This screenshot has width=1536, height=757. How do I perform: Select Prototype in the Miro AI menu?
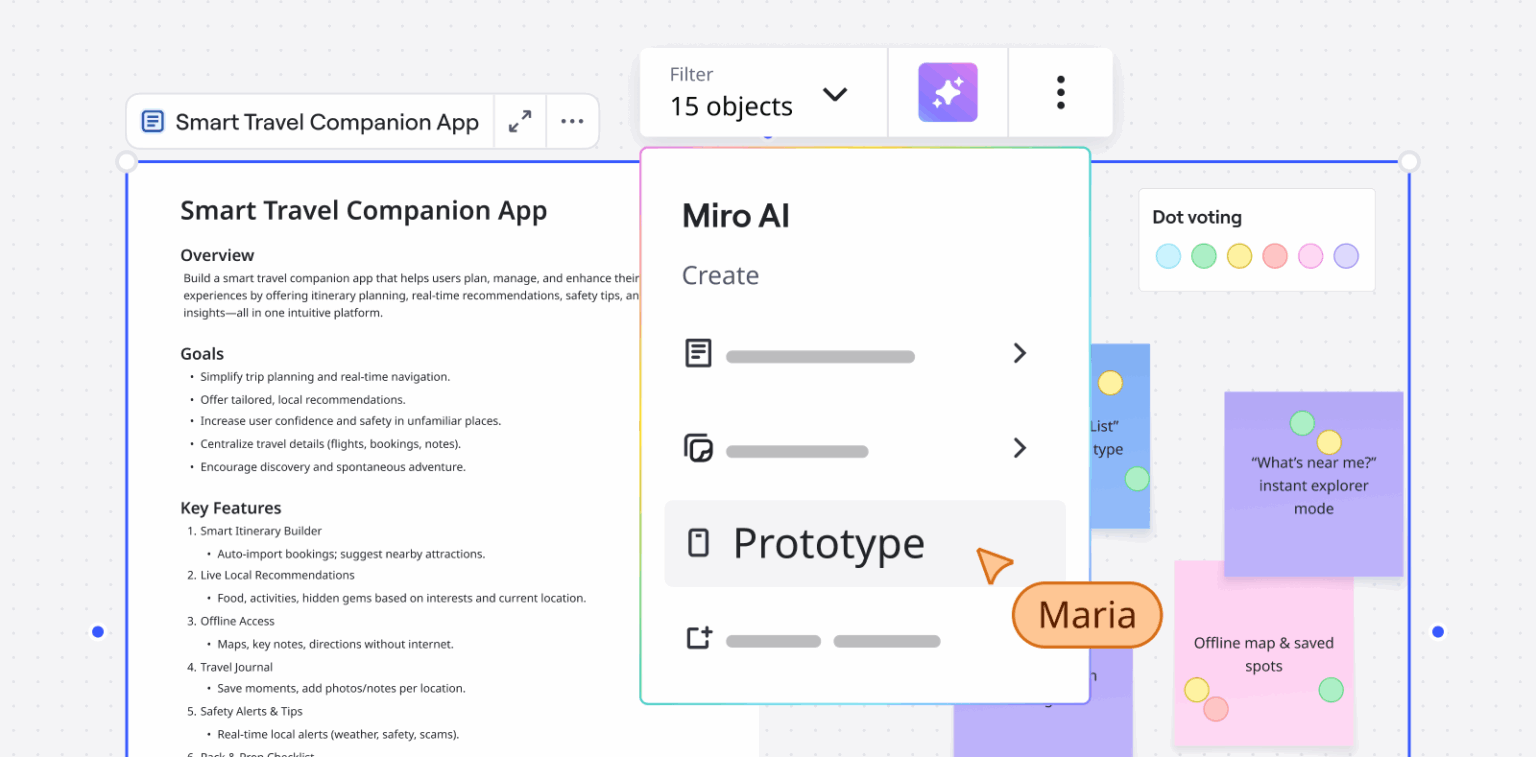point(829,543)
